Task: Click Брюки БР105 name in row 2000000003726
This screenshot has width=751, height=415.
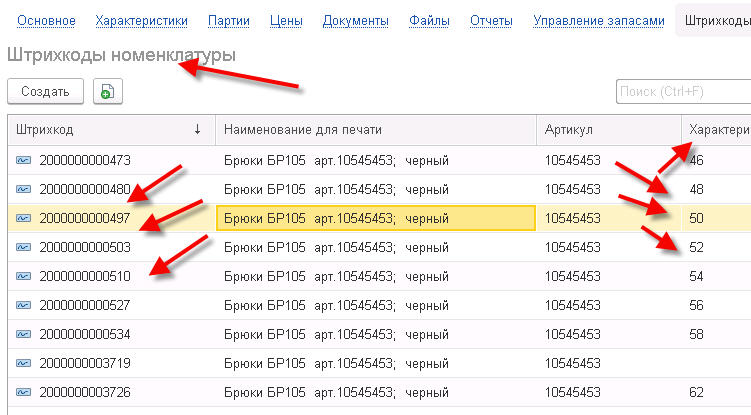Action: 336,392
